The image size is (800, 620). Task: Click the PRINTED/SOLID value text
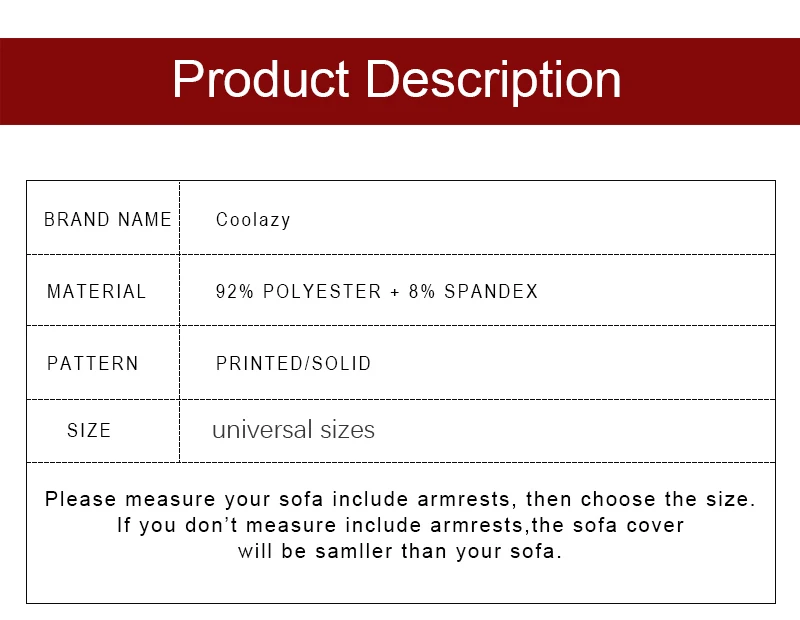click(x=293, y=364)
